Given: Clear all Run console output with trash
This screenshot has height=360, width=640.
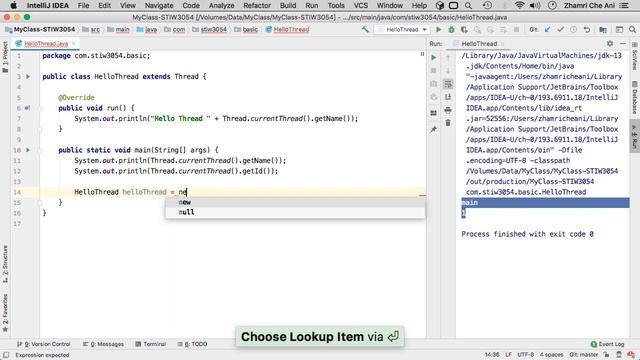Looking at the screenshot, I should tap(448, 123).
